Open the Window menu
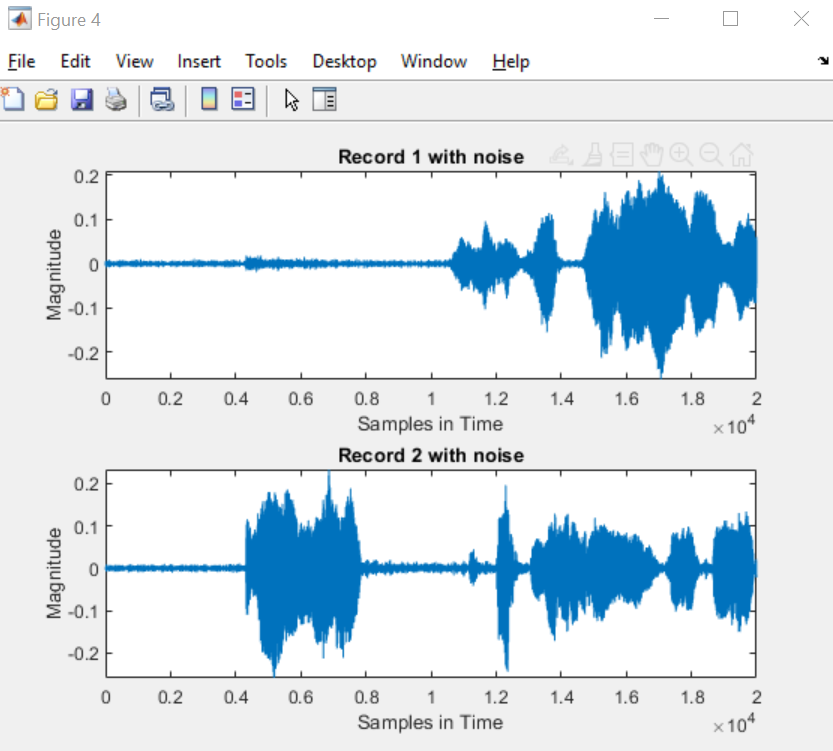This screenshot has height=751, width=833. (434, 62)
